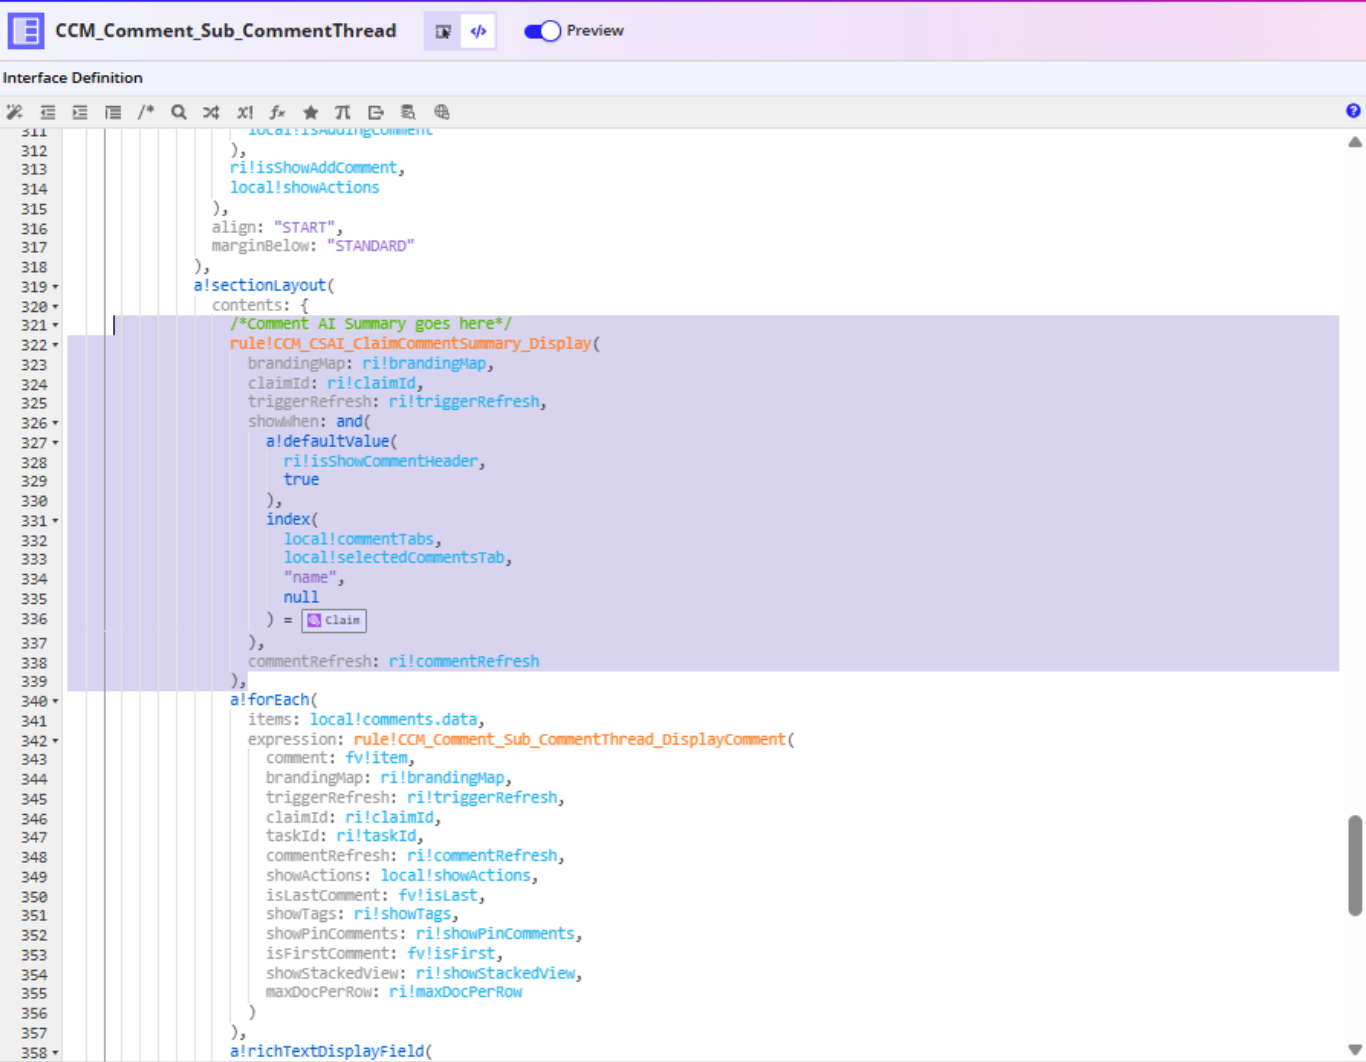Screen dimensions: 1366x1062
Task: Click the auto-indent lines icon
Action: click(x=113, y=112)
